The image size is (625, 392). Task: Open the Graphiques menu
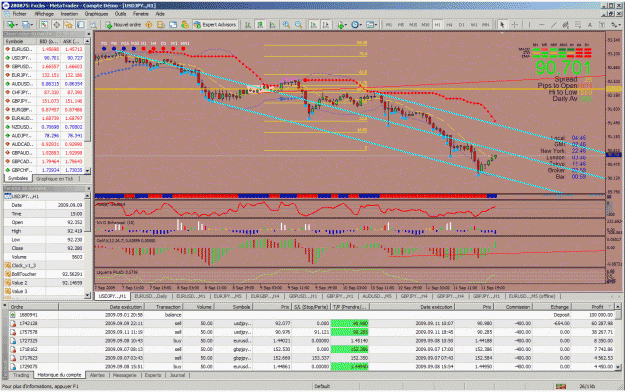click(x=96, y=14)
